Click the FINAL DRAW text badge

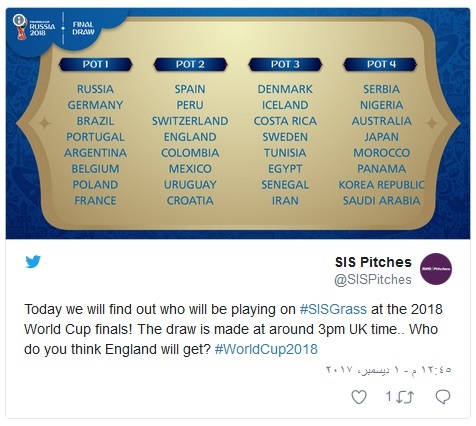(83, 28)
